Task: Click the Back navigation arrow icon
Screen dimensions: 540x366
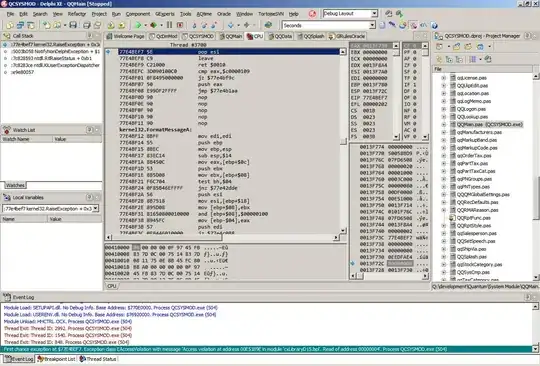Action: pos(230,25)
